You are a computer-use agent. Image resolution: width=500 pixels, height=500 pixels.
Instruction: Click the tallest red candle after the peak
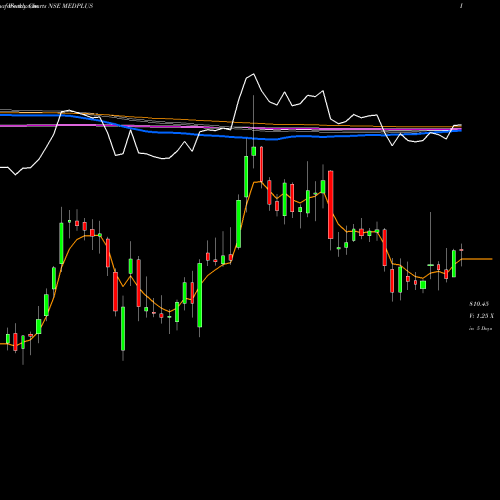(x=331, y=205)
